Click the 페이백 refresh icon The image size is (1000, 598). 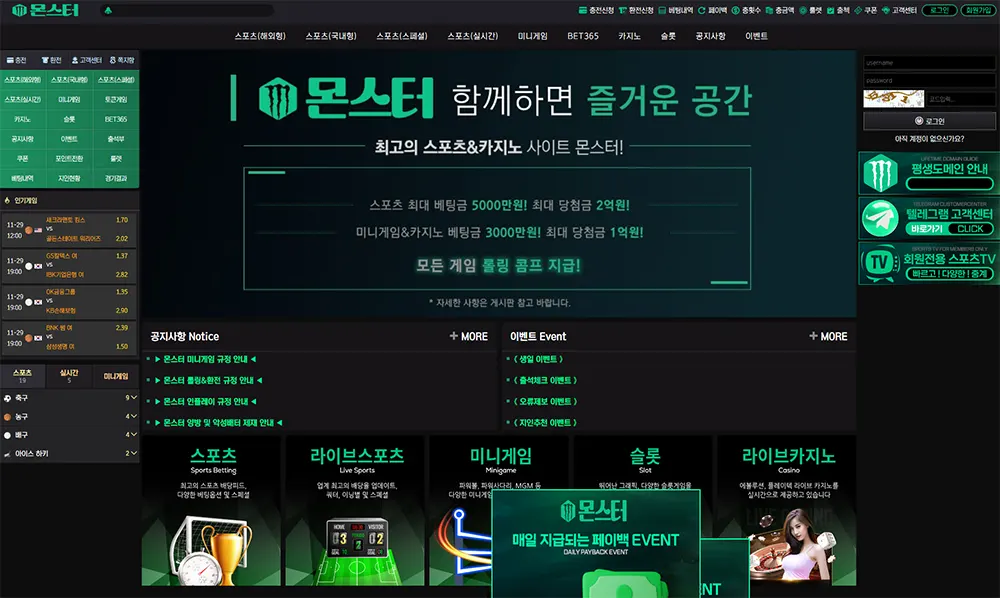[x=702, y=10]
